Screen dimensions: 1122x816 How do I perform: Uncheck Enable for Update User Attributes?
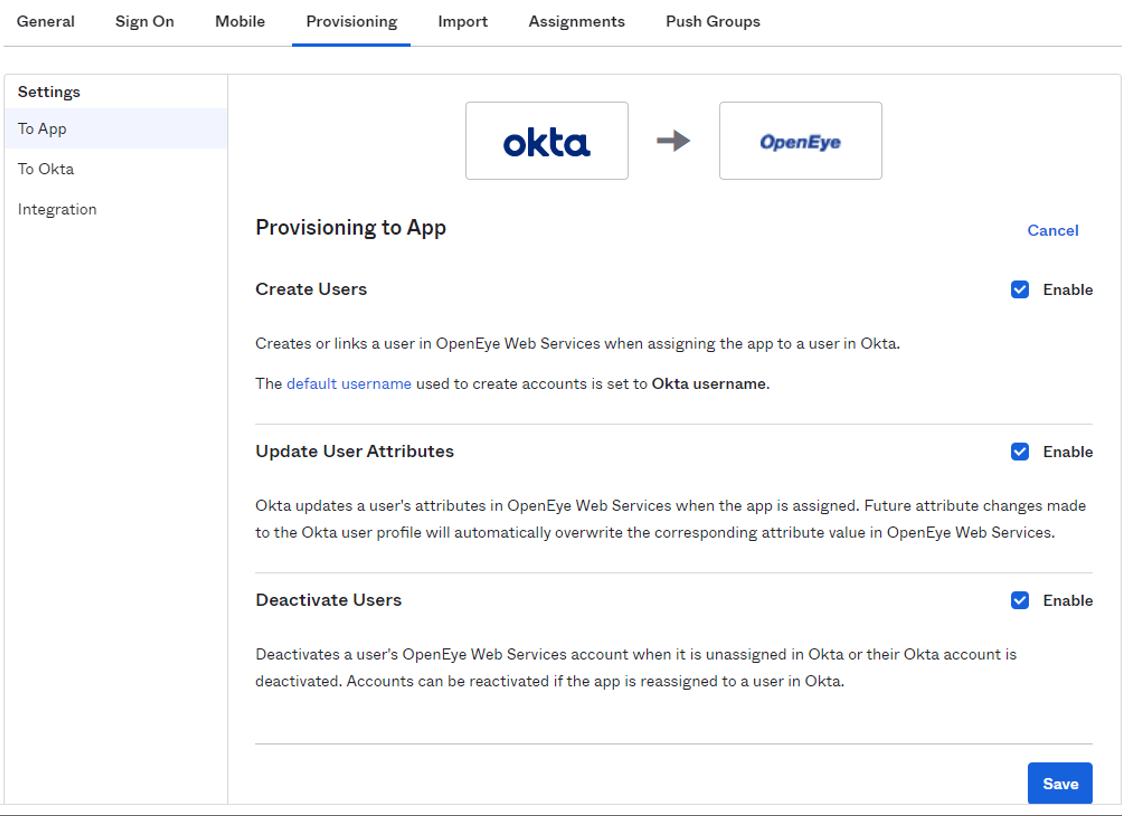1020,451
